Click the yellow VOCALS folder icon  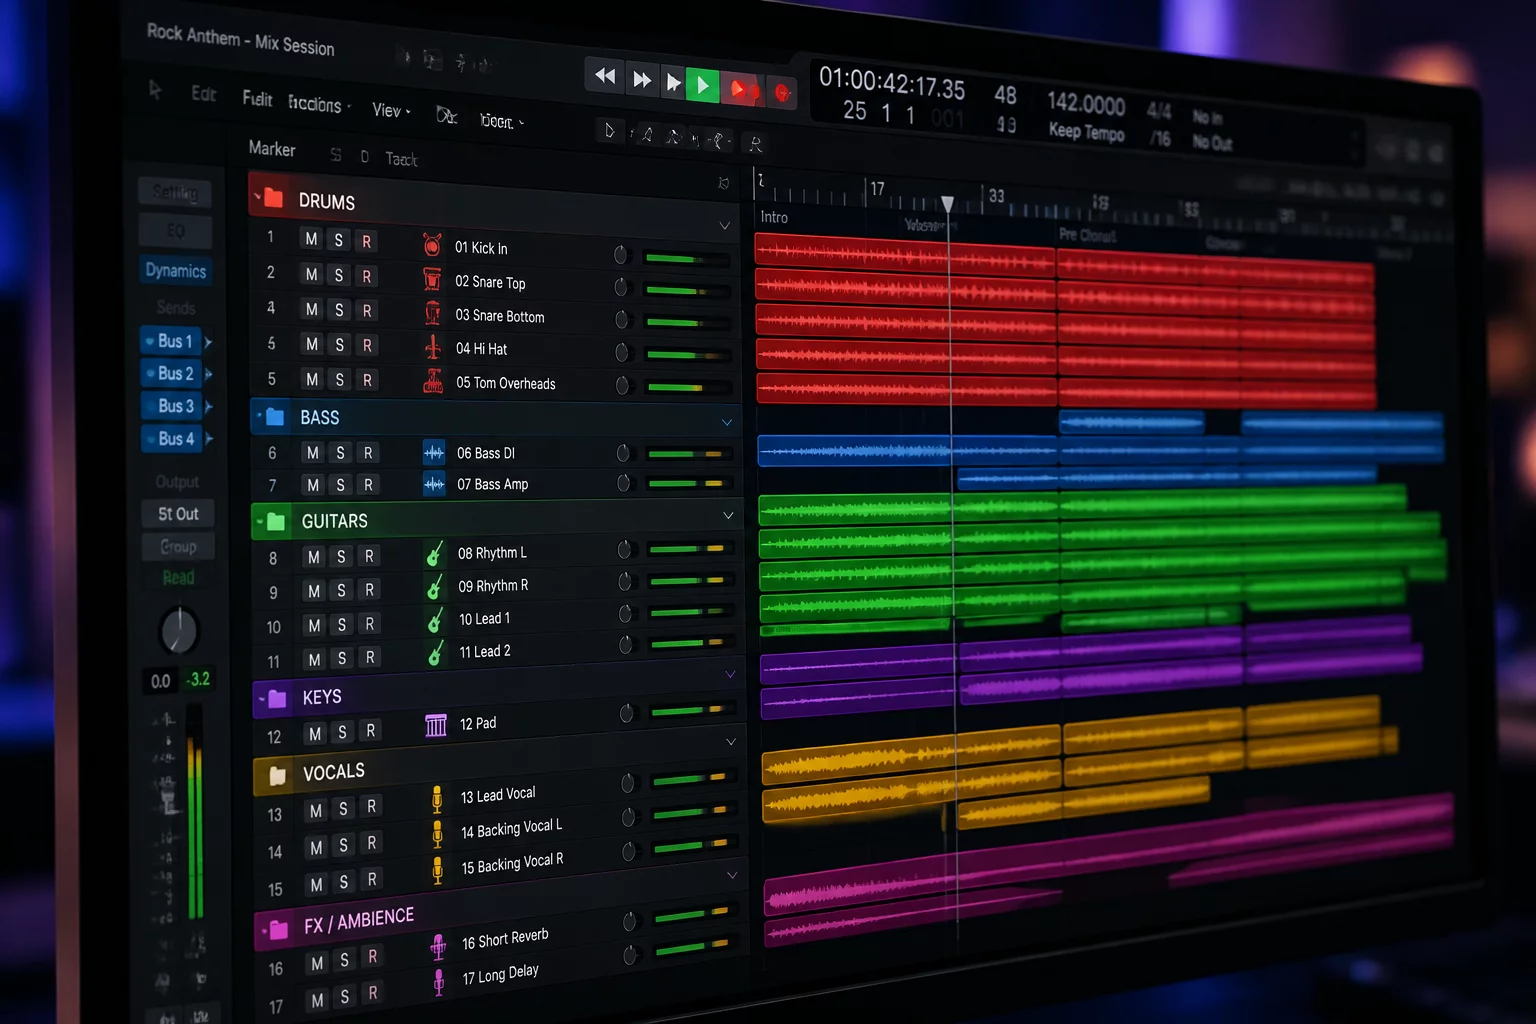coord(277,775)
